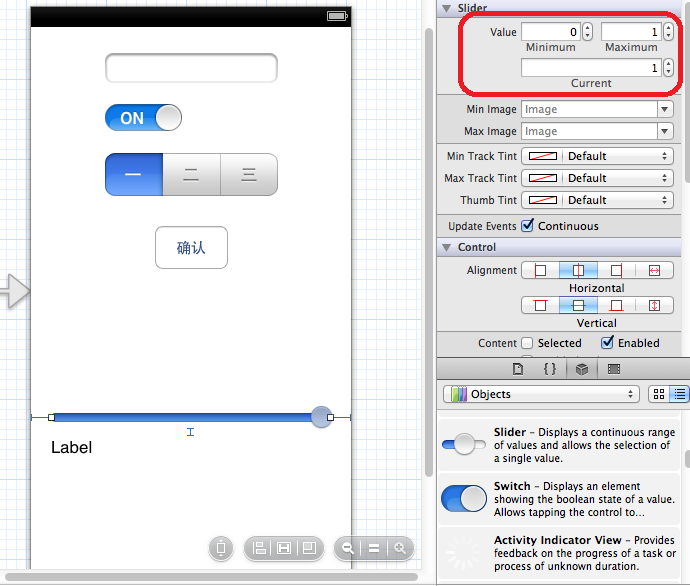Click the Minimum value stepper
The image size is (690, 586).
[x=587, y=32]
